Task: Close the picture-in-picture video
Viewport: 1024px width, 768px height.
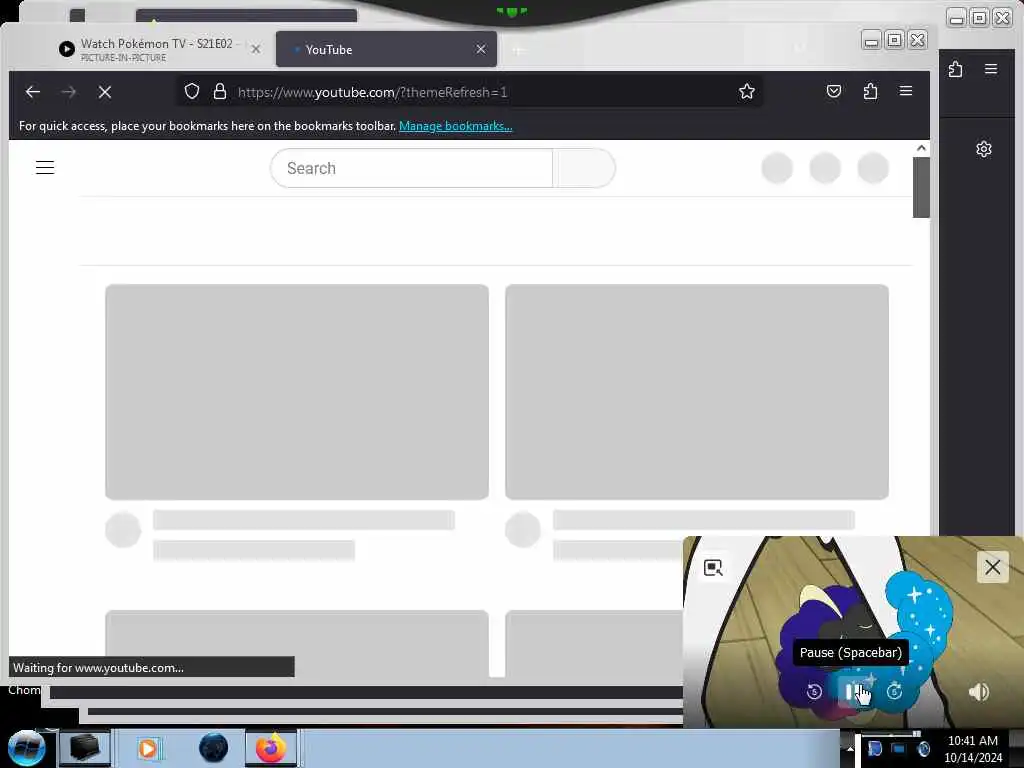Action: (993, 567)
